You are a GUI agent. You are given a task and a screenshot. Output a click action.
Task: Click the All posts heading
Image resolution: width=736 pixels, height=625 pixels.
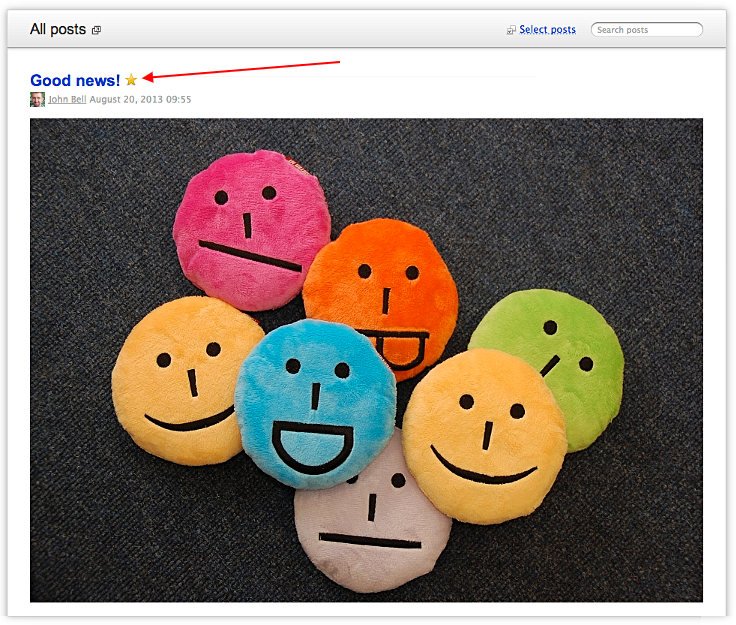coord(57,29)
